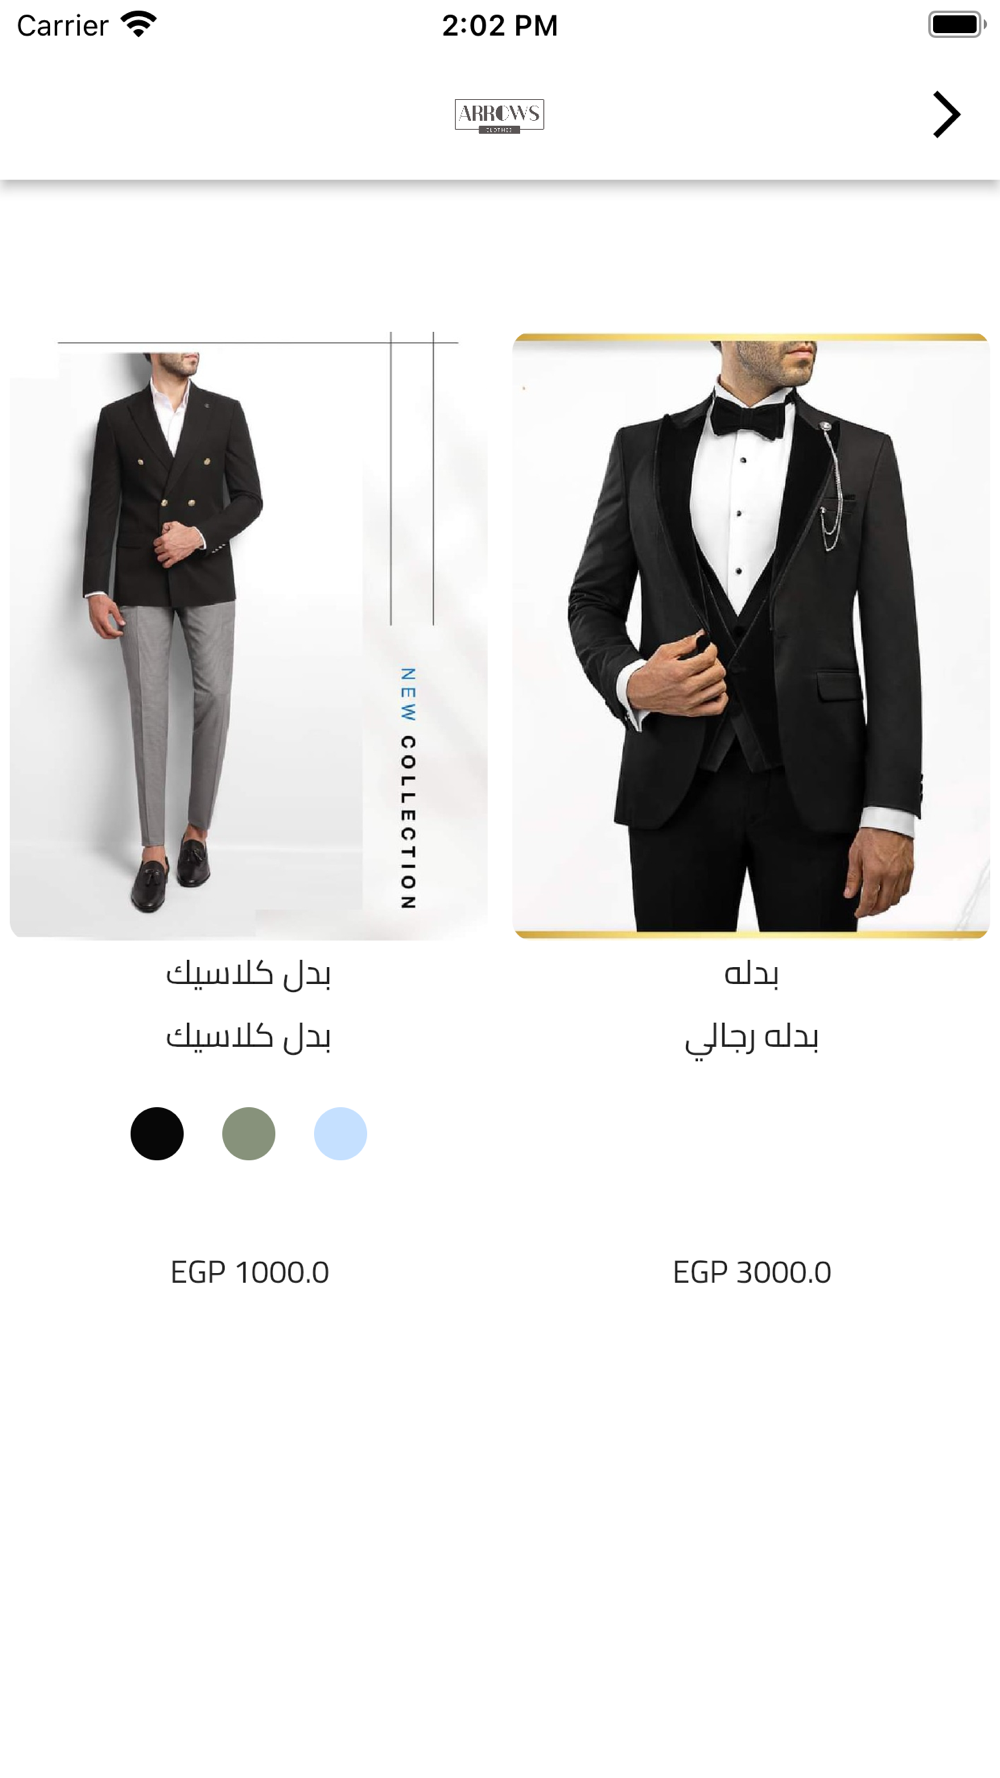The image size is (1000, 1778).
Task: Tap the Arrows logo in header
Action: 499,116
